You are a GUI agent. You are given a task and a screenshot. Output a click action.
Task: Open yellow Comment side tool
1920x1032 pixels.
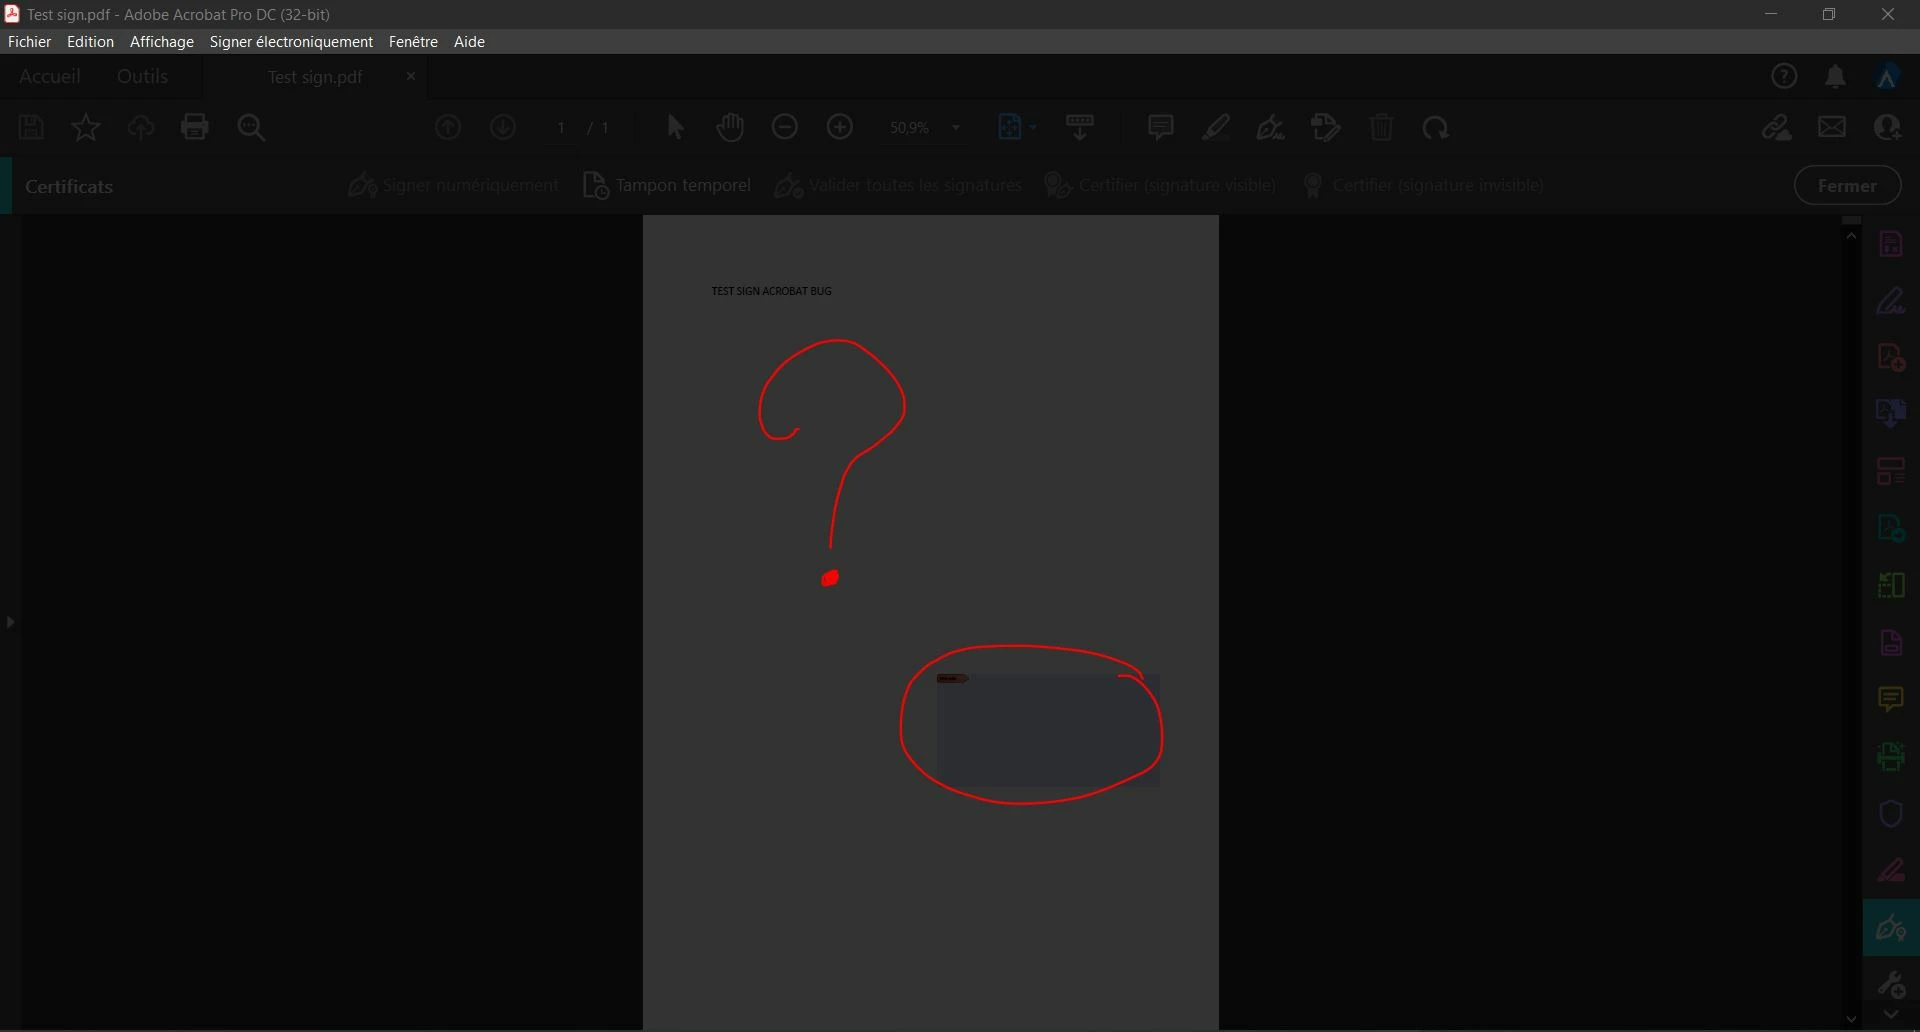(1890, 699)
